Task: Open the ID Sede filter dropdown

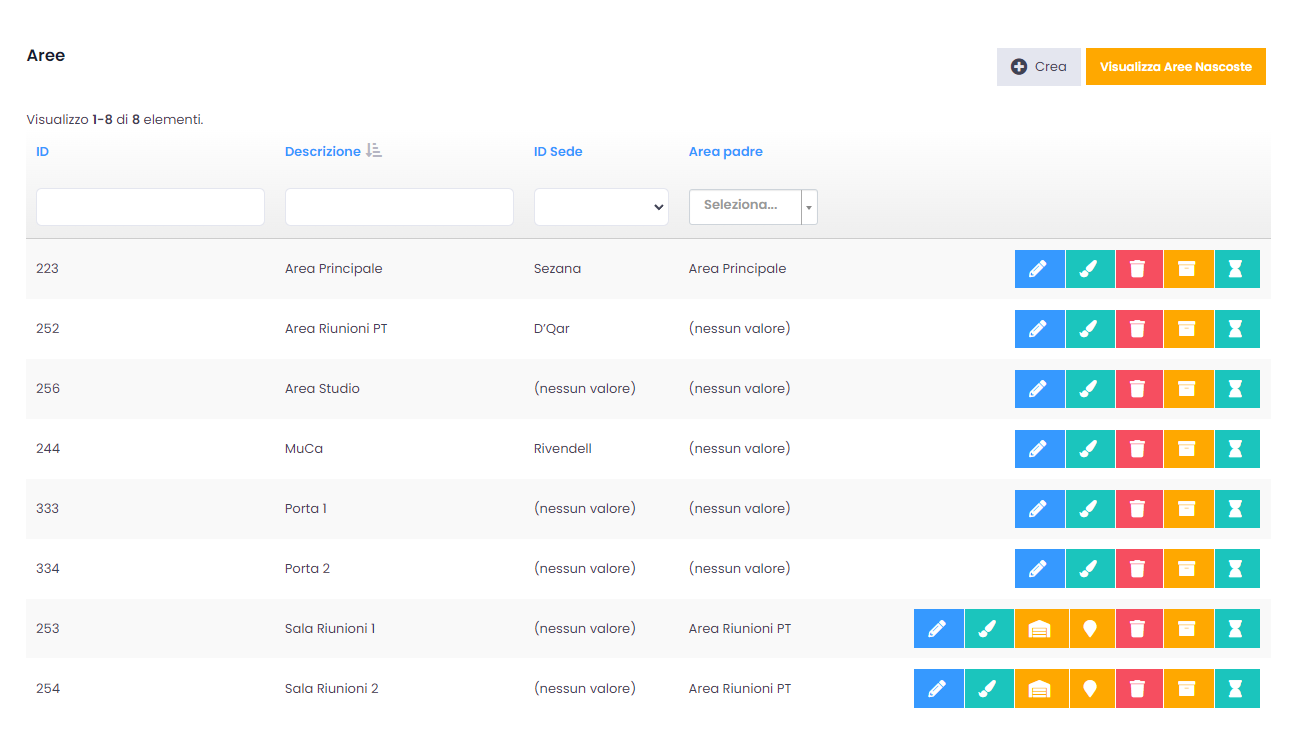Action: (x=601, y=207)
